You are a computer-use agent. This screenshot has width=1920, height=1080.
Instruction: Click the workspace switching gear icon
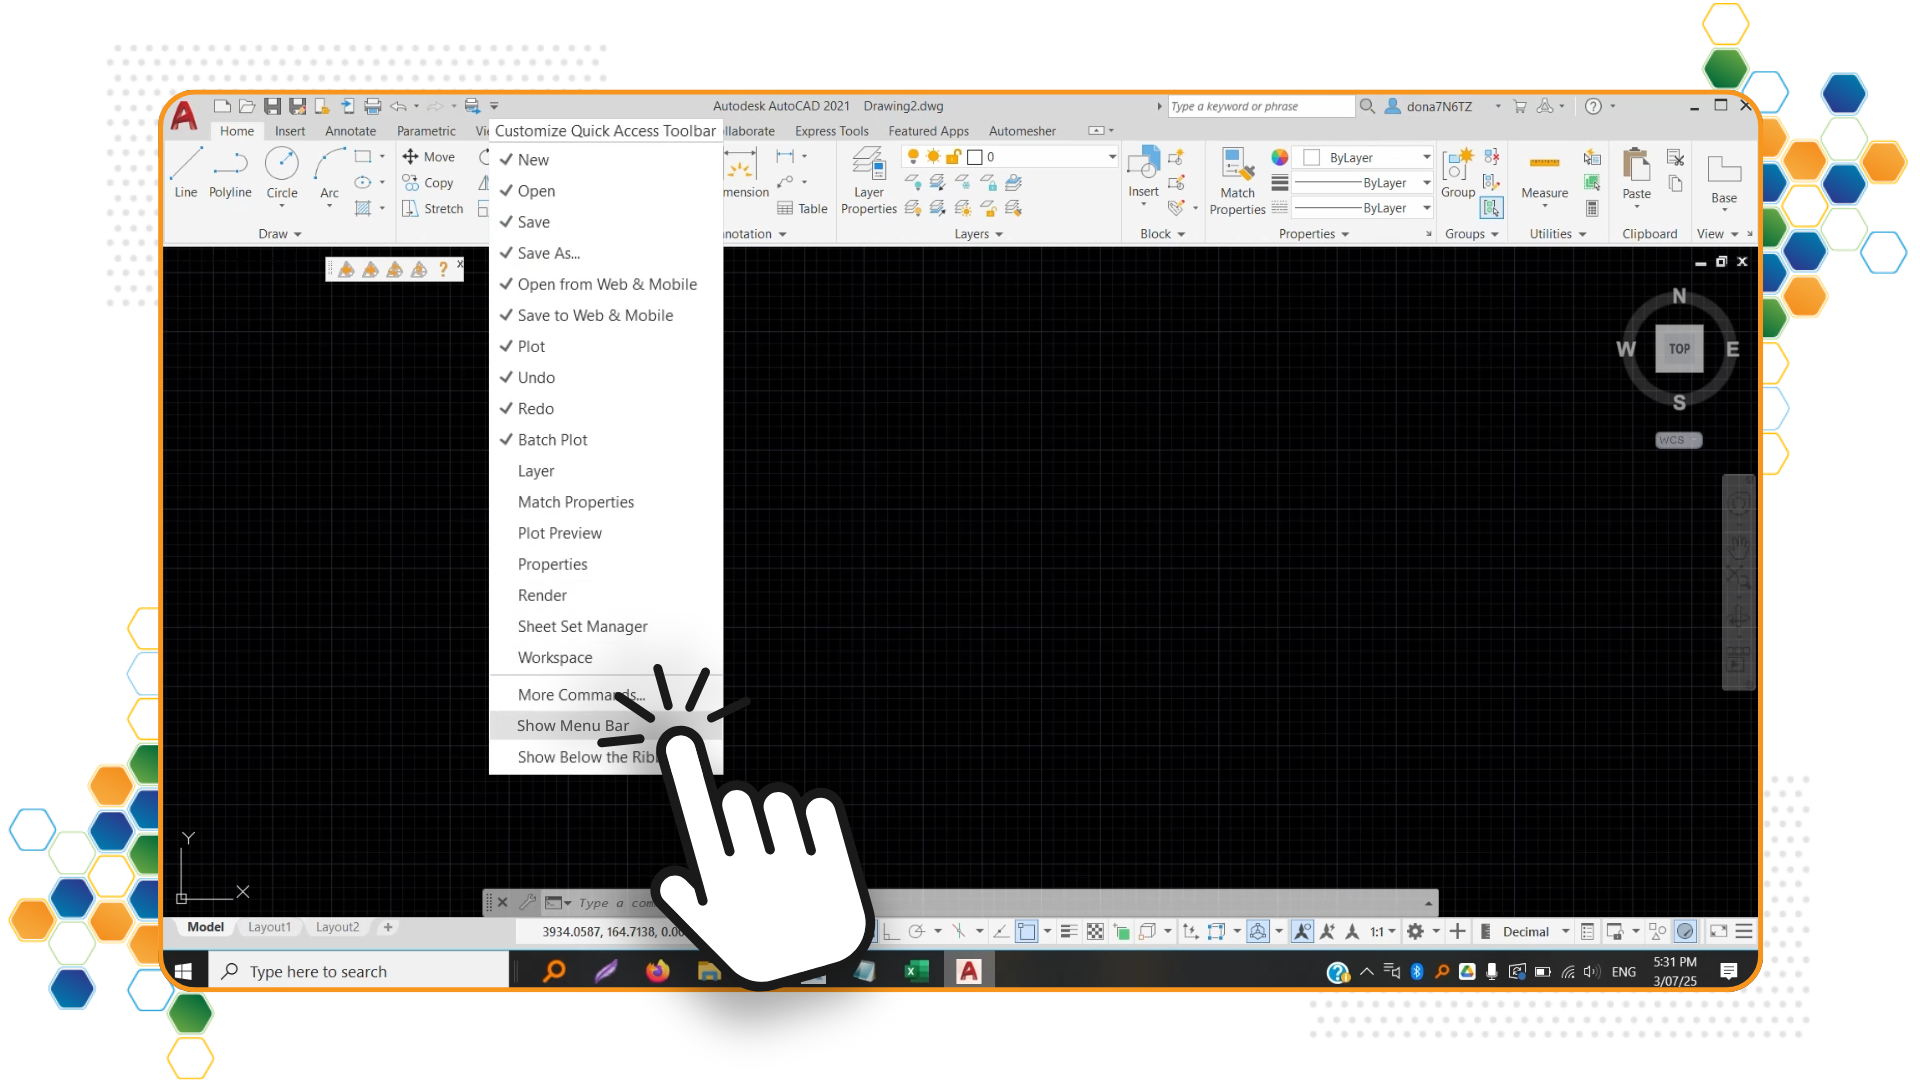click(1415, 931)
